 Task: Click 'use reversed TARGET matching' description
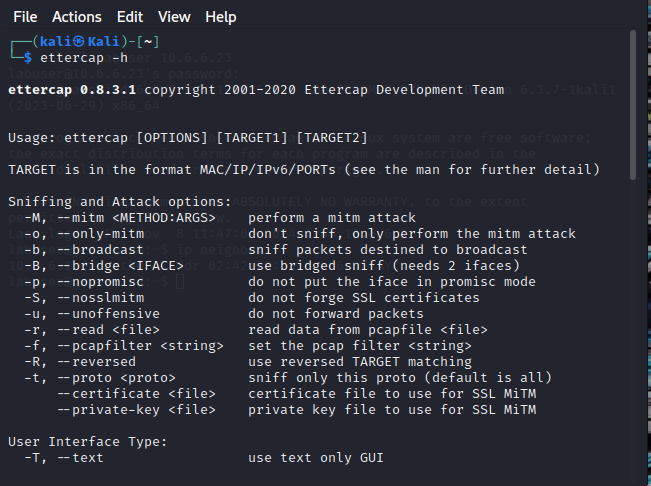(360, 362)
